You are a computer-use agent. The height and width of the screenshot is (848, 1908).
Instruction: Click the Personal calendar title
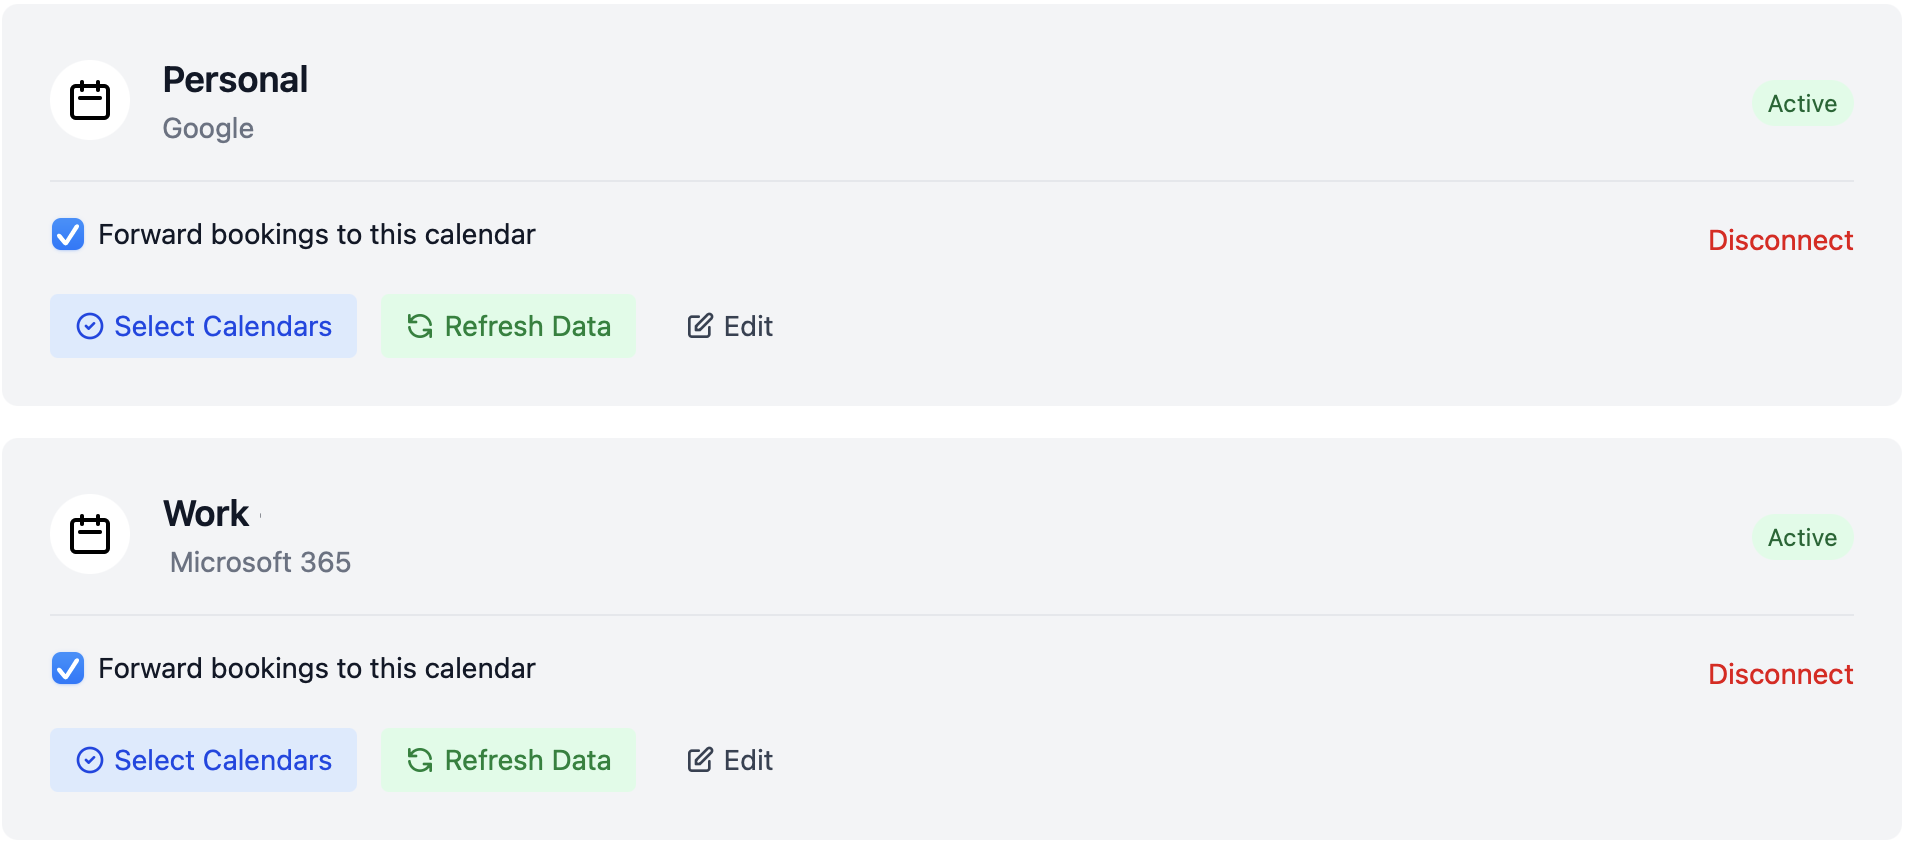(235, 80)
